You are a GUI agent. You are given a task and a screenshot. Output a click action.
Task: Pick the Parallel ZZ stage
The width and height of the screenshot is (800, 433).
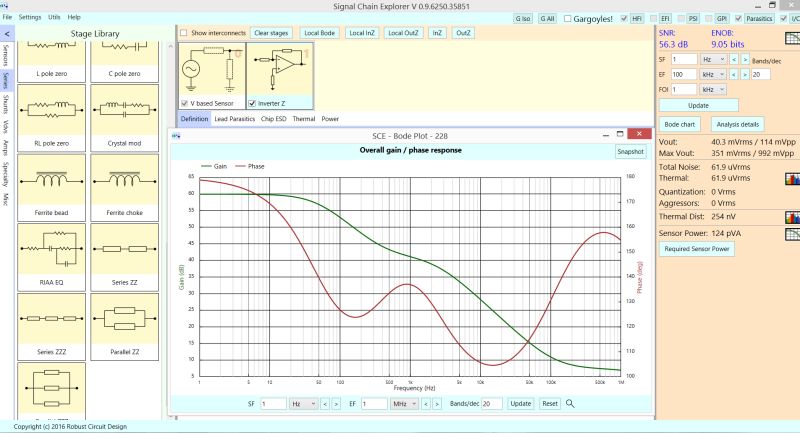[x=124, y=327]
